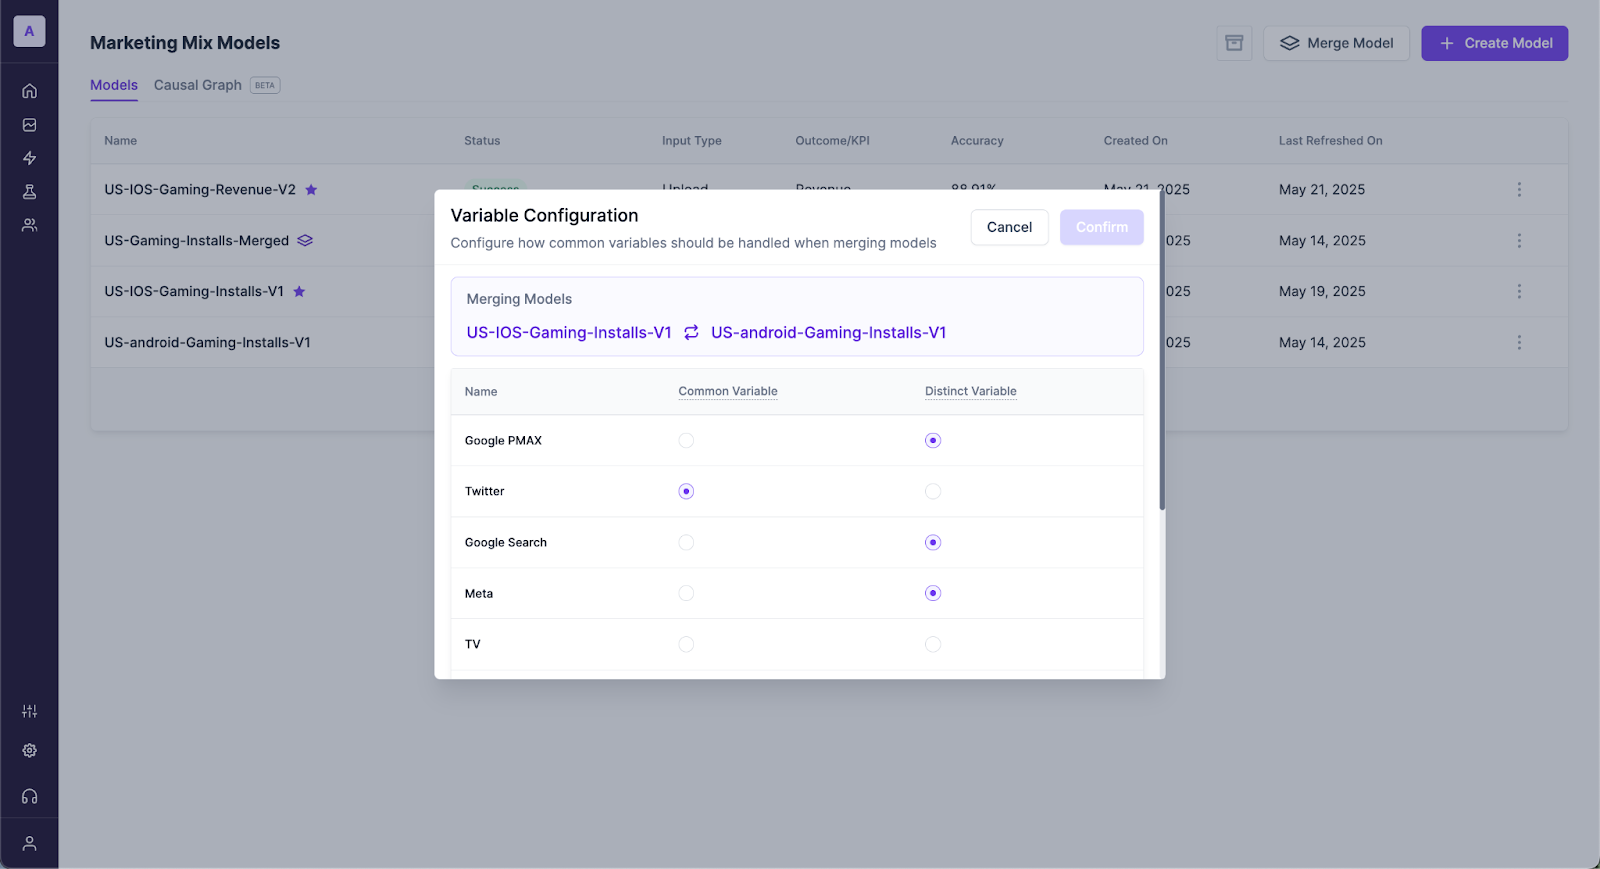The height and width of the screenshot is (869, 1600).
Task: Open row menu for US-Gaming-Installs-Merged
Action: coord(1519,241)
